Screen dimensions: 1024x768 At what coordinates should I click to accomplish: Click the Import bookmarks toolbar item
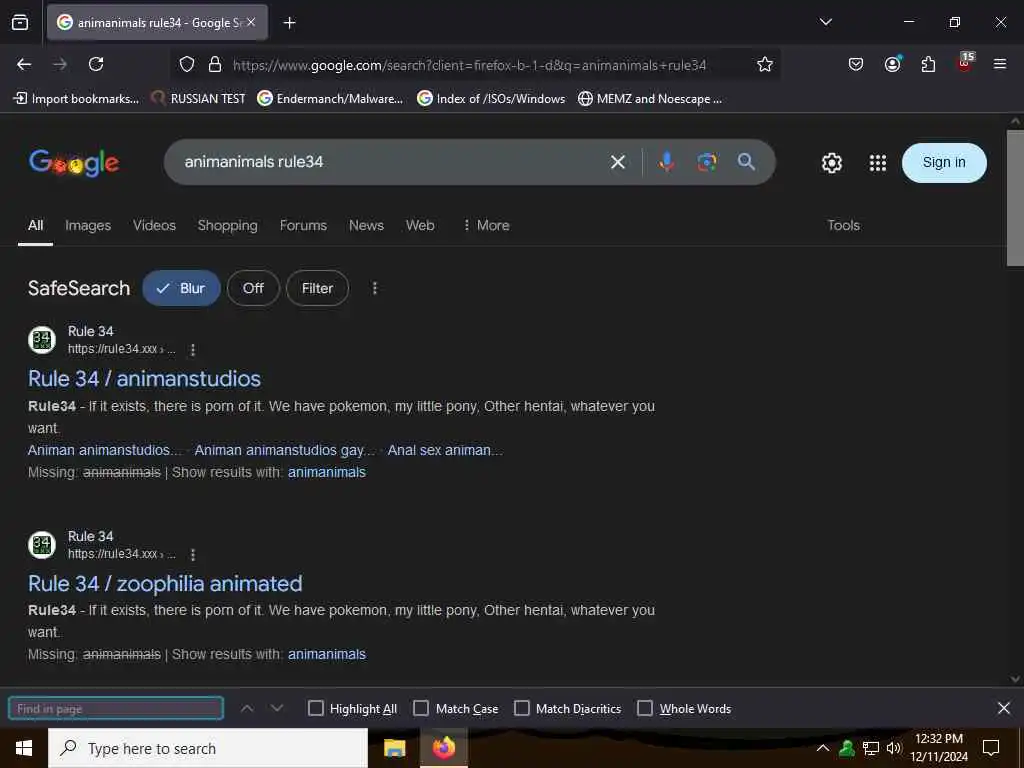[x=76, y=99]
